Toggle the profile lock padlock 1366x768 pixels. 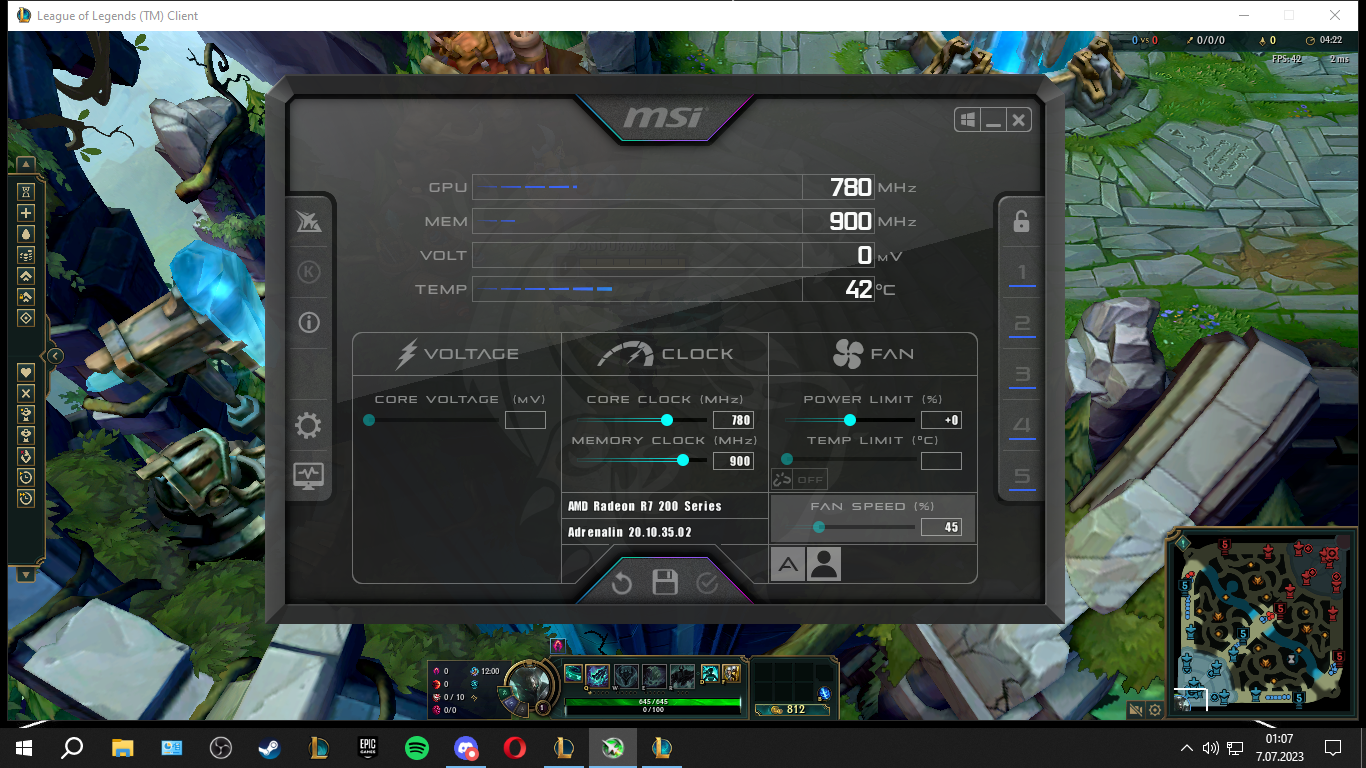click(x=1021, y=221)
